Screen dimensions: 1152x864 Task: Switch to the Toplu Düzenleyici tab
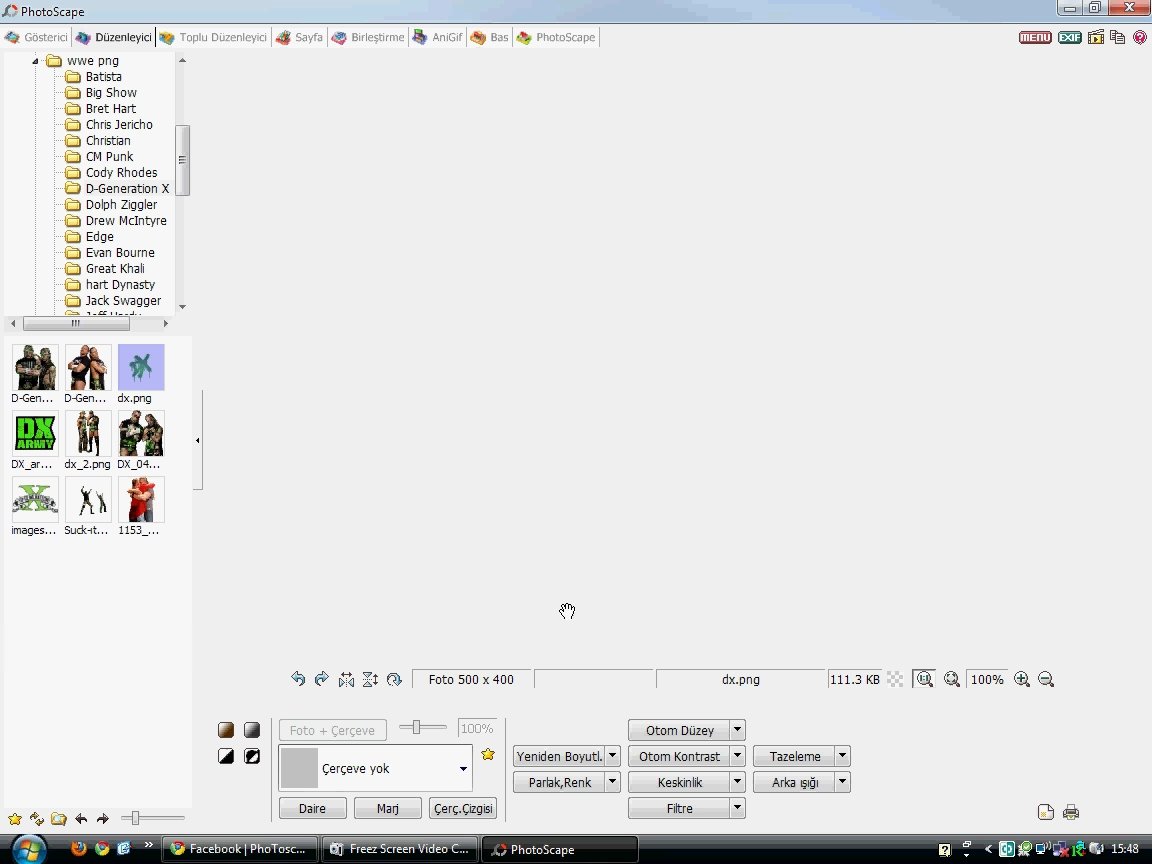click(214, 37)
